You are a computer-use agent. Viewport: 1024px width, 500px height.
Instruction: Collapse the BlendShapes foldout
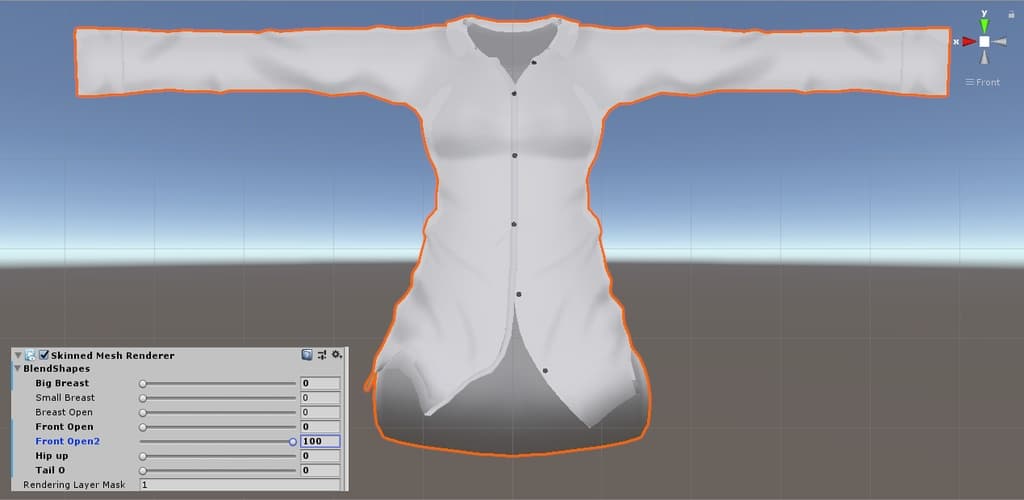[x=18, y=369]
